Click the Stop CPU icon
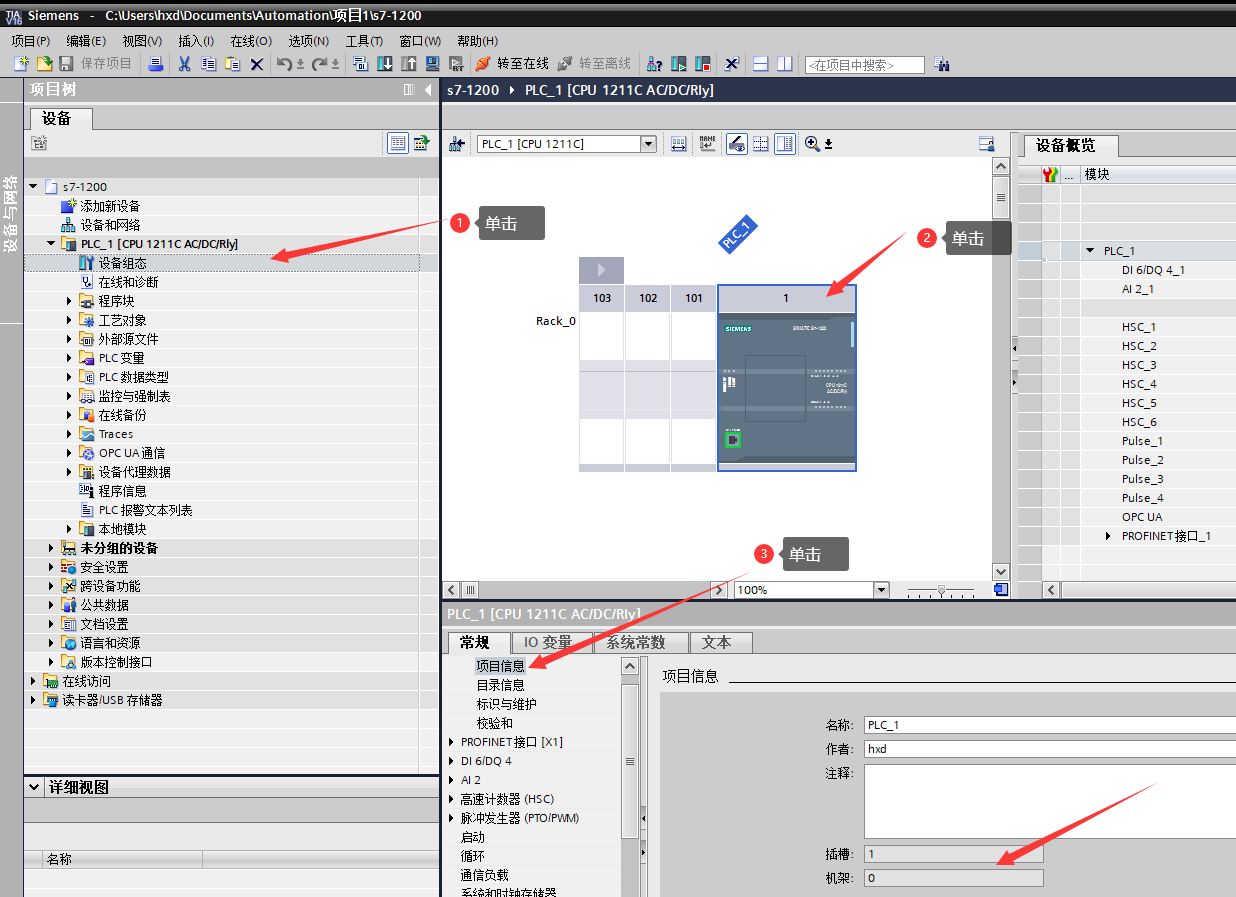The width and height of the screenshot is (1236, 897). (x=703, y=64)
